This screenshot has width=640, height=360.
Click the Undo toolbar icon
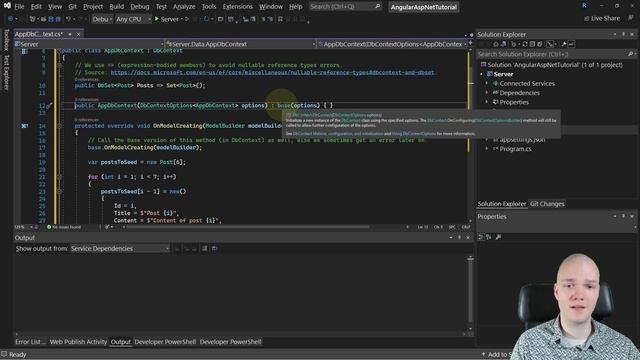pos(68,19)
